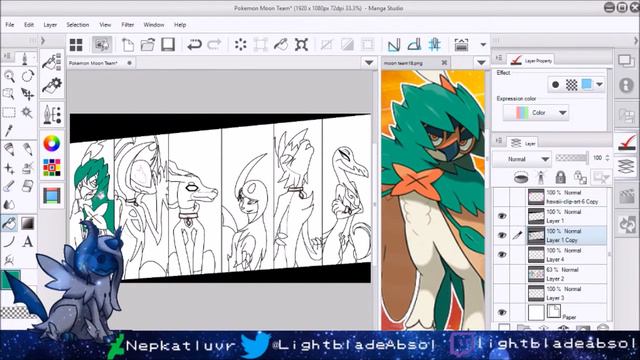Open the command bar overflow dropdown arrow
The image size is (640, 360).
(x=483, y=44)
